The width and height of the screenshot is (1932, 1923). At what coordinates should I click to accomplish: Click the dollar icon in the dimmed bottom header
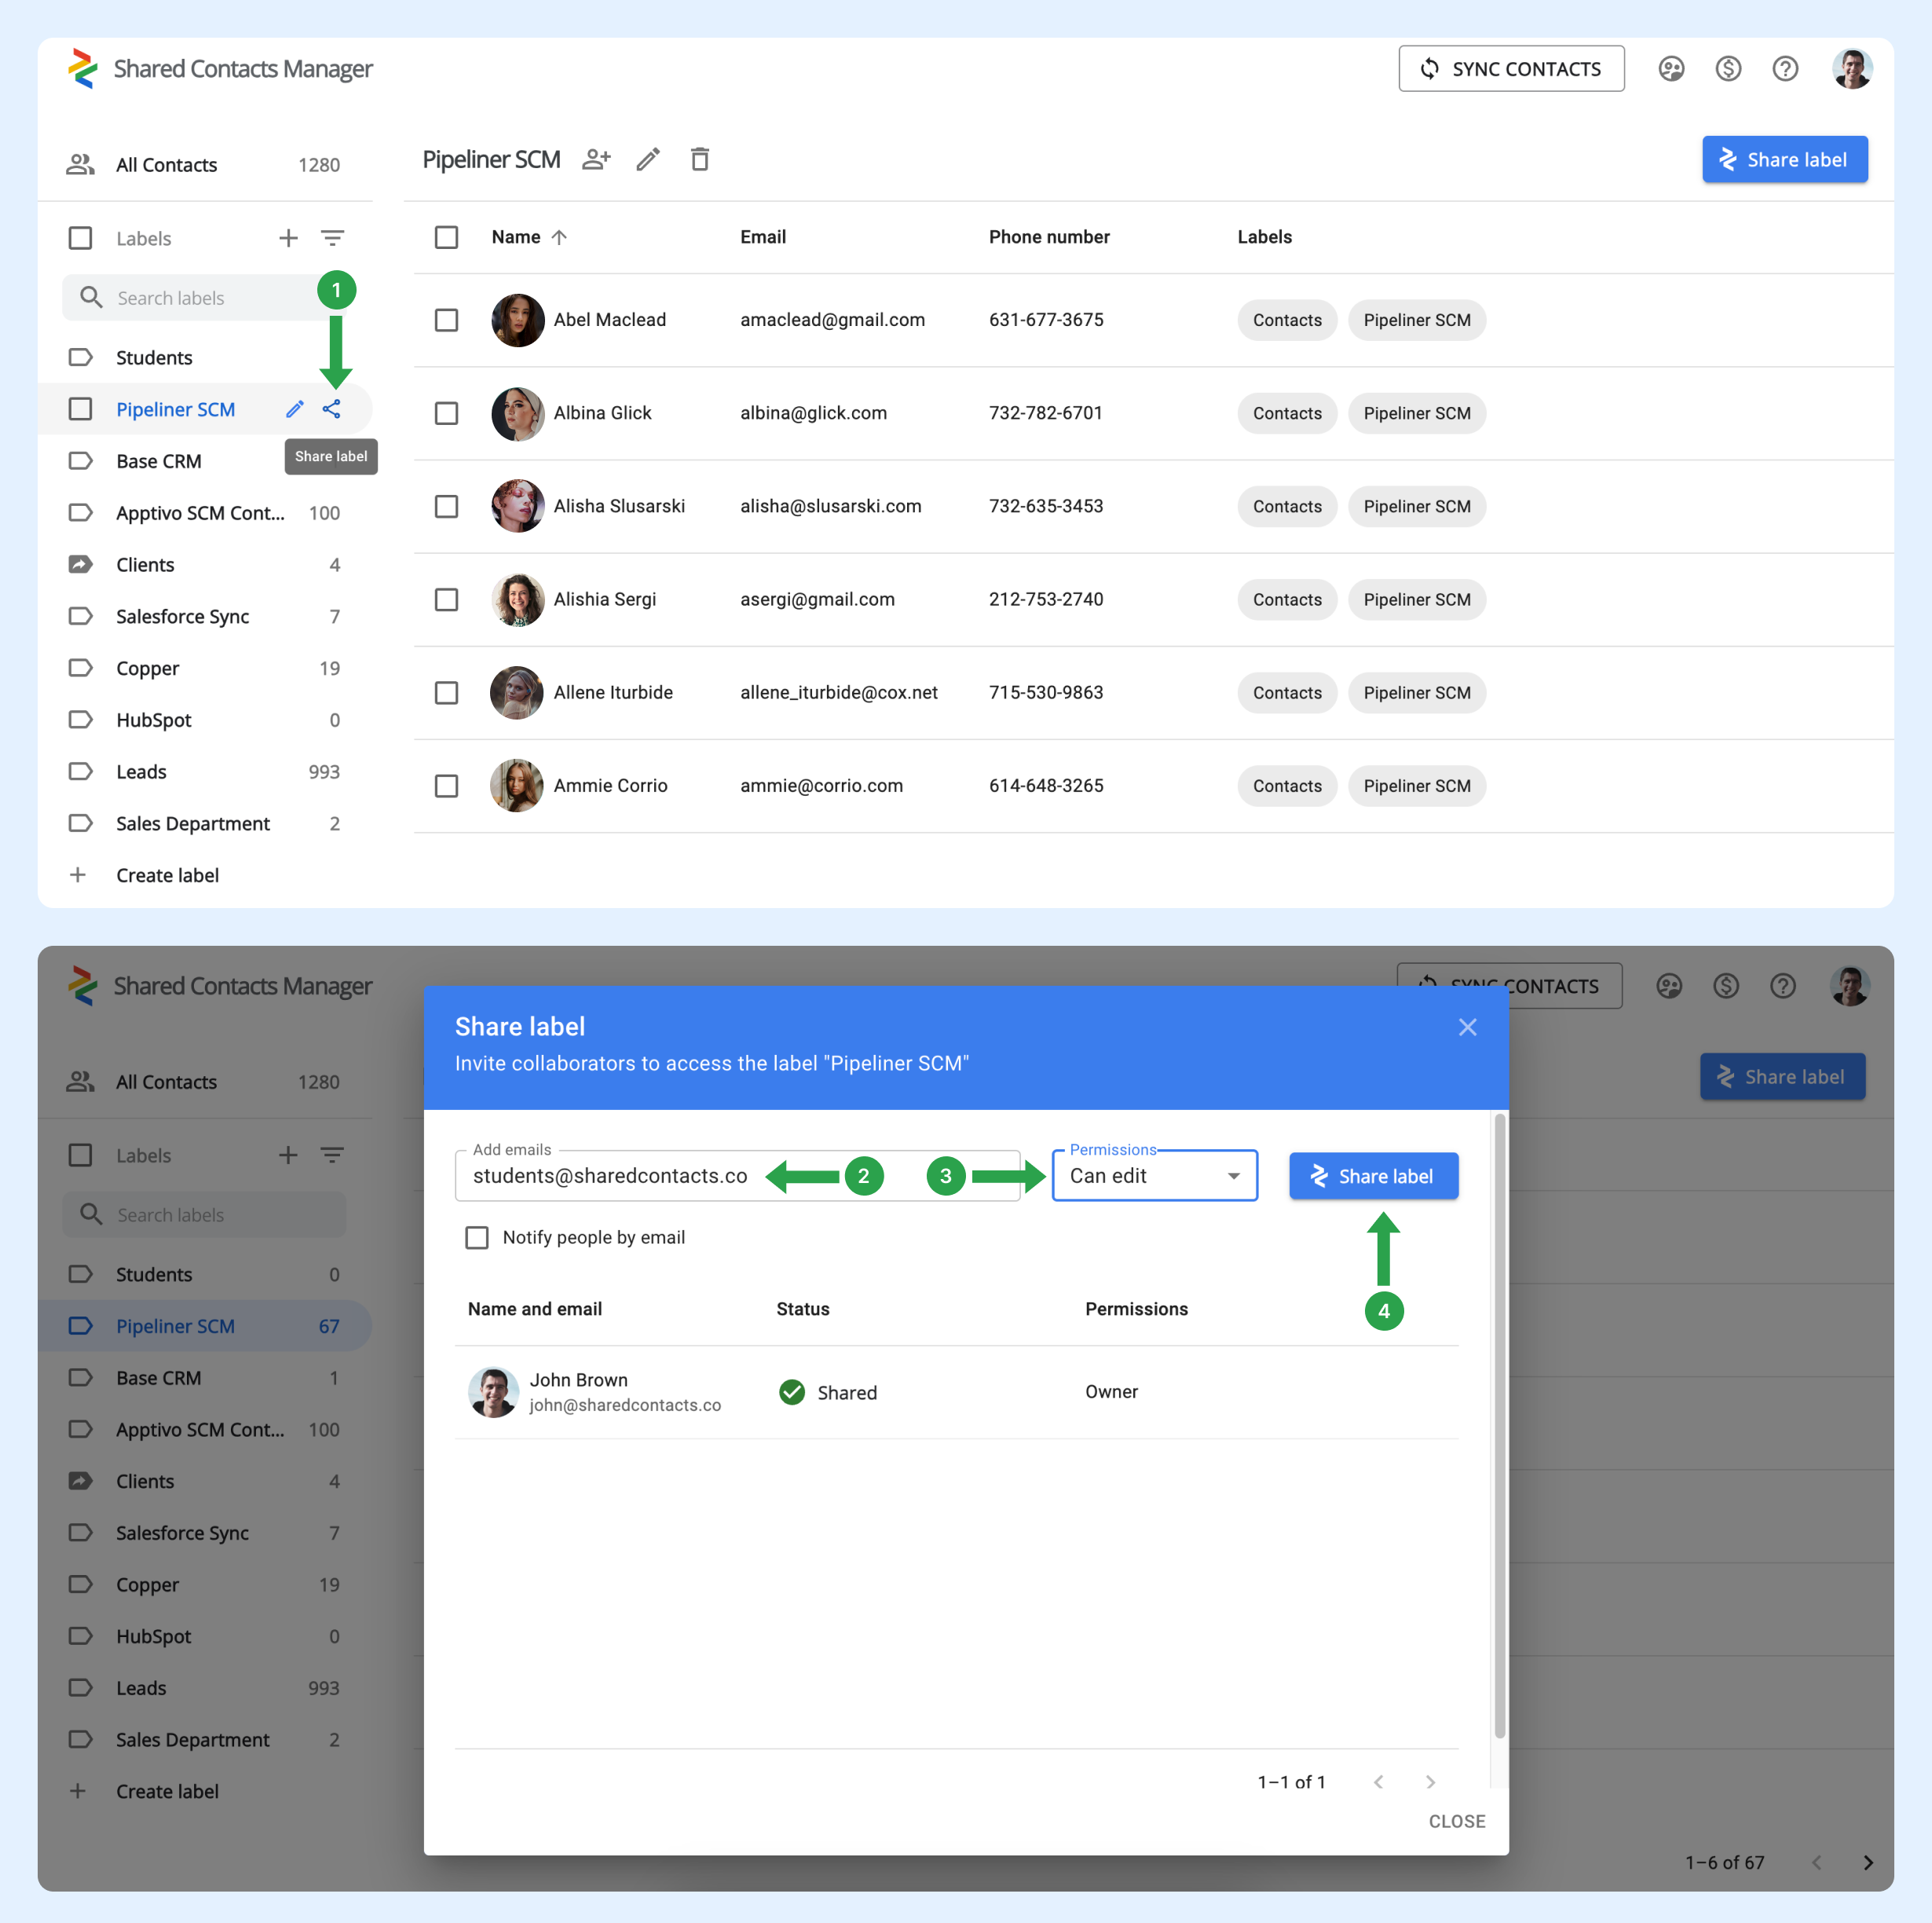tap(1726, 986)
